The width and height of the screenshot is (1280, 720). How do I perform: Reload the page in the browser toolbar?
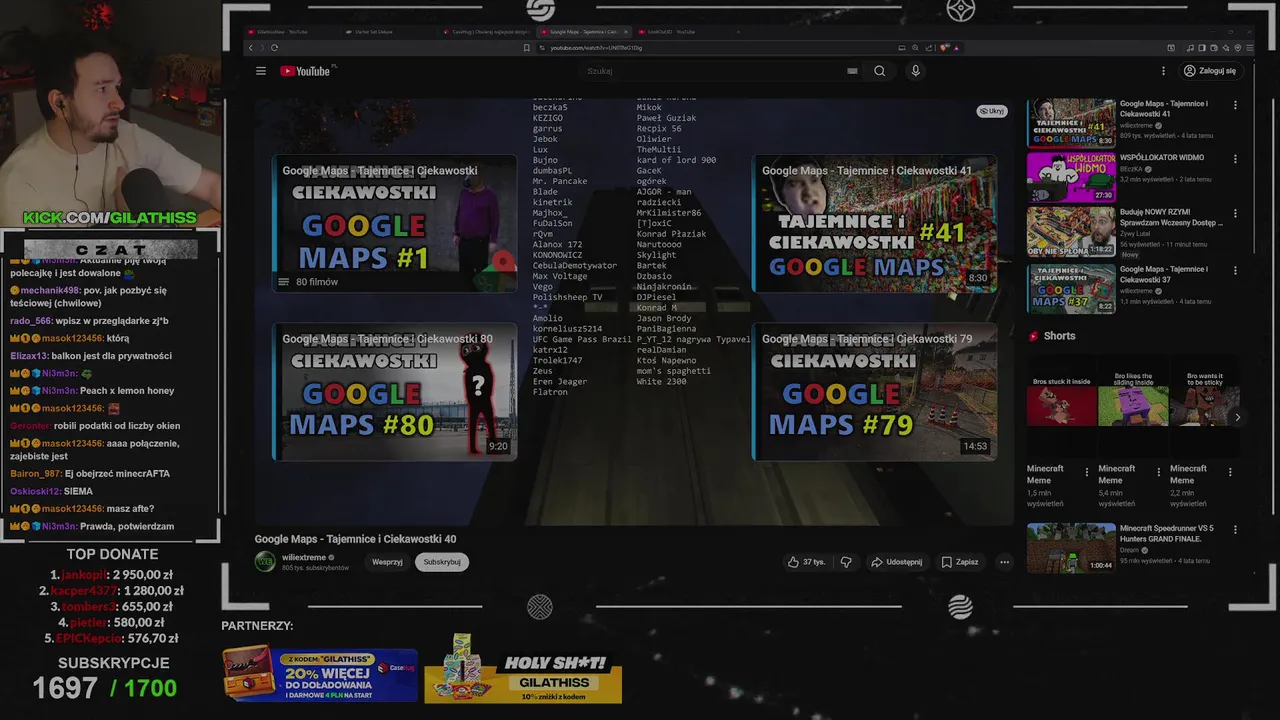point(274,47)
